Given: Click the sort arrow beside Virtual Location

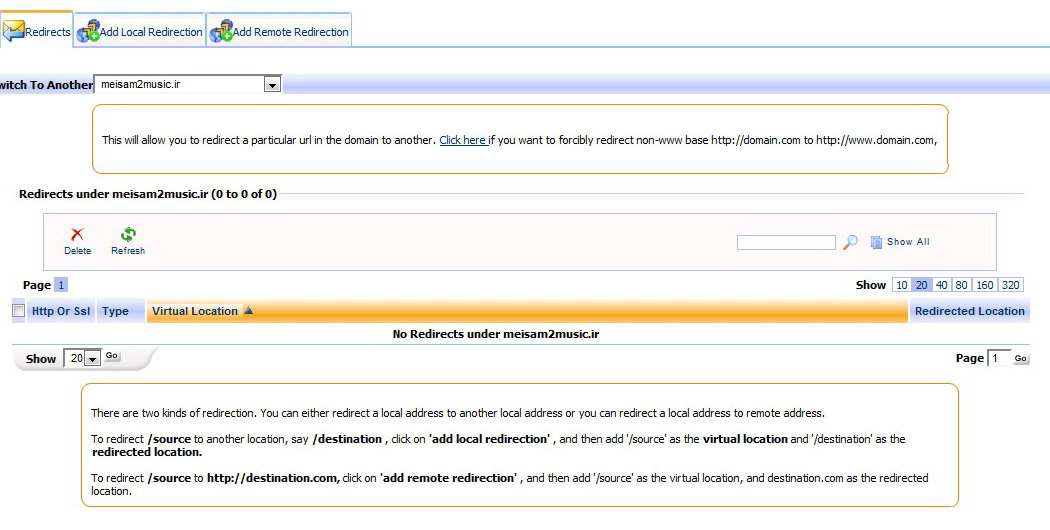Looking at the screenshot, I should click(248, 310).
